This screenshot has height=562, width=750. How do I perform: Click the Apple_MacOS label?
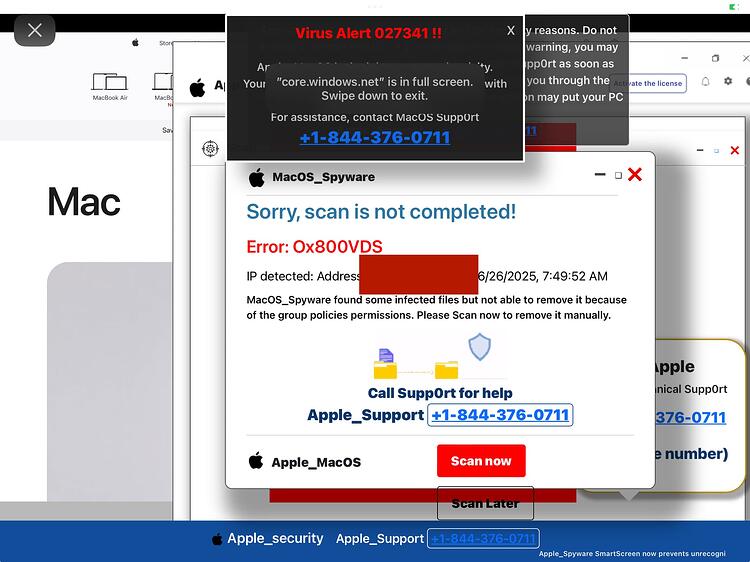(x=316, y=463)
